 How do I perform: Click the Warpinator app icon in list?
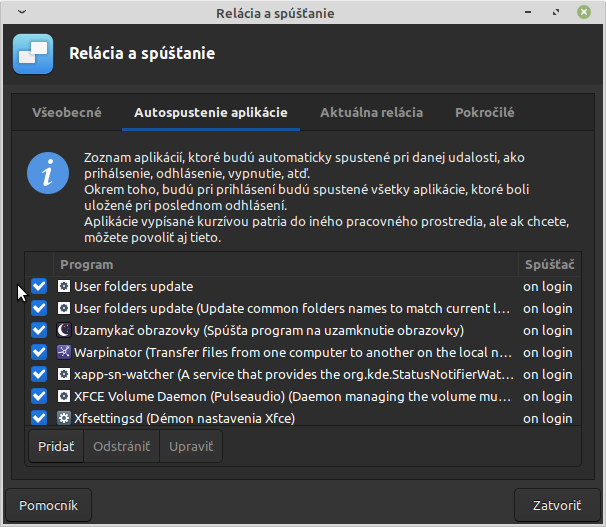[64, 352]
